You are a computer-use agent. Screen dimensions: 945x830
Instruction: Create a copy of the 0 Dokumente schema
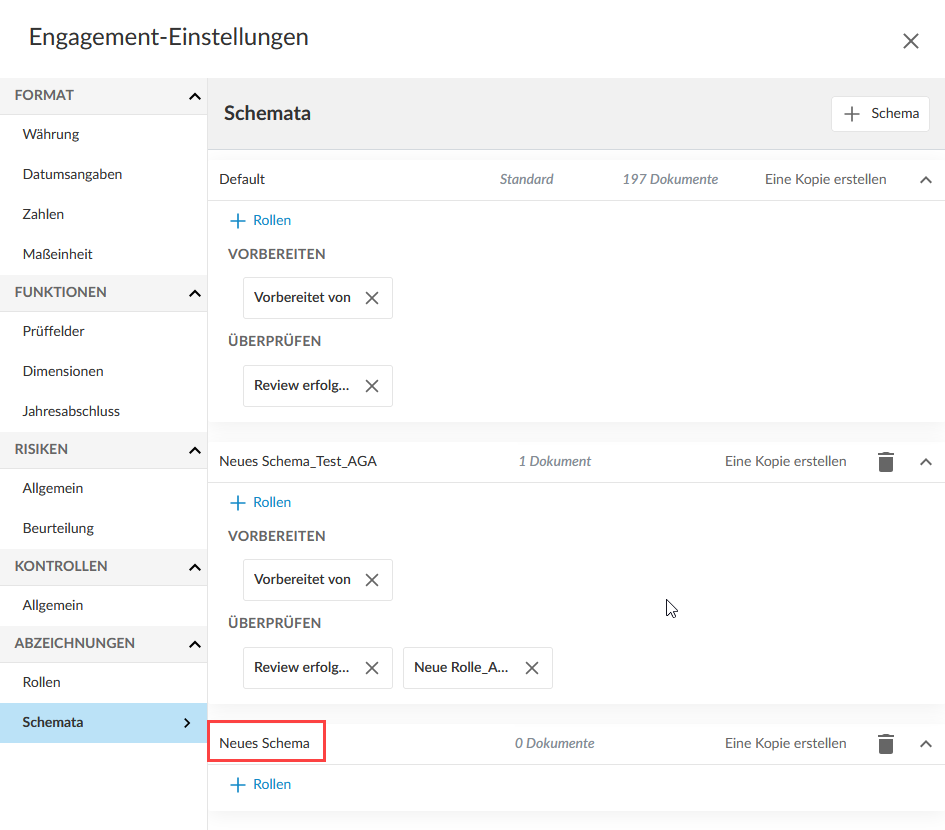785,744
